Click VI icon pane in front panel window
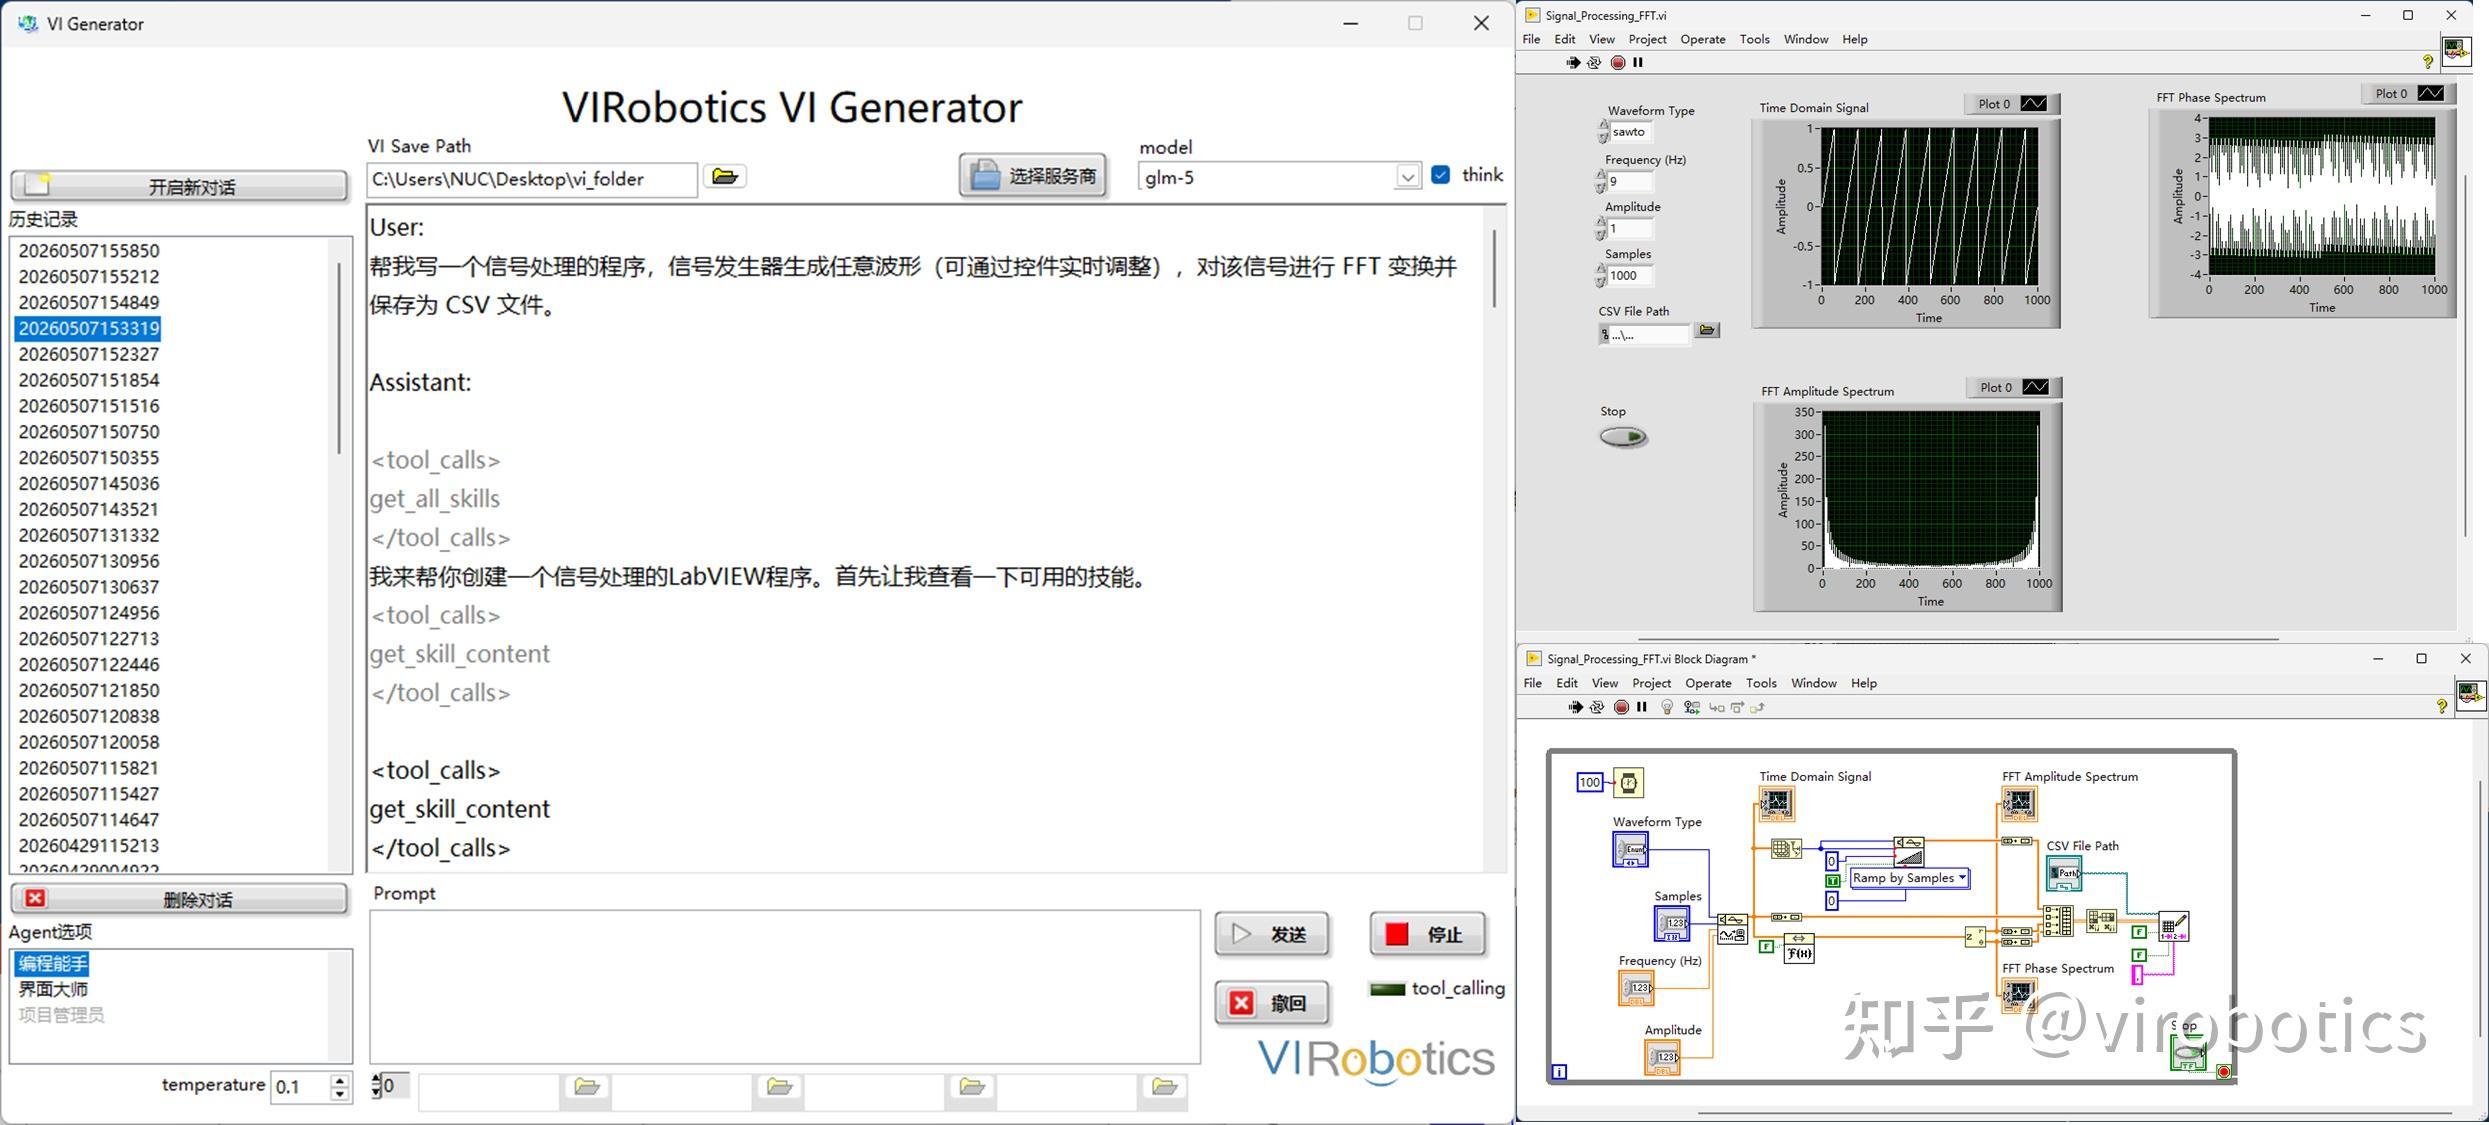 [x=2456, y=50]
